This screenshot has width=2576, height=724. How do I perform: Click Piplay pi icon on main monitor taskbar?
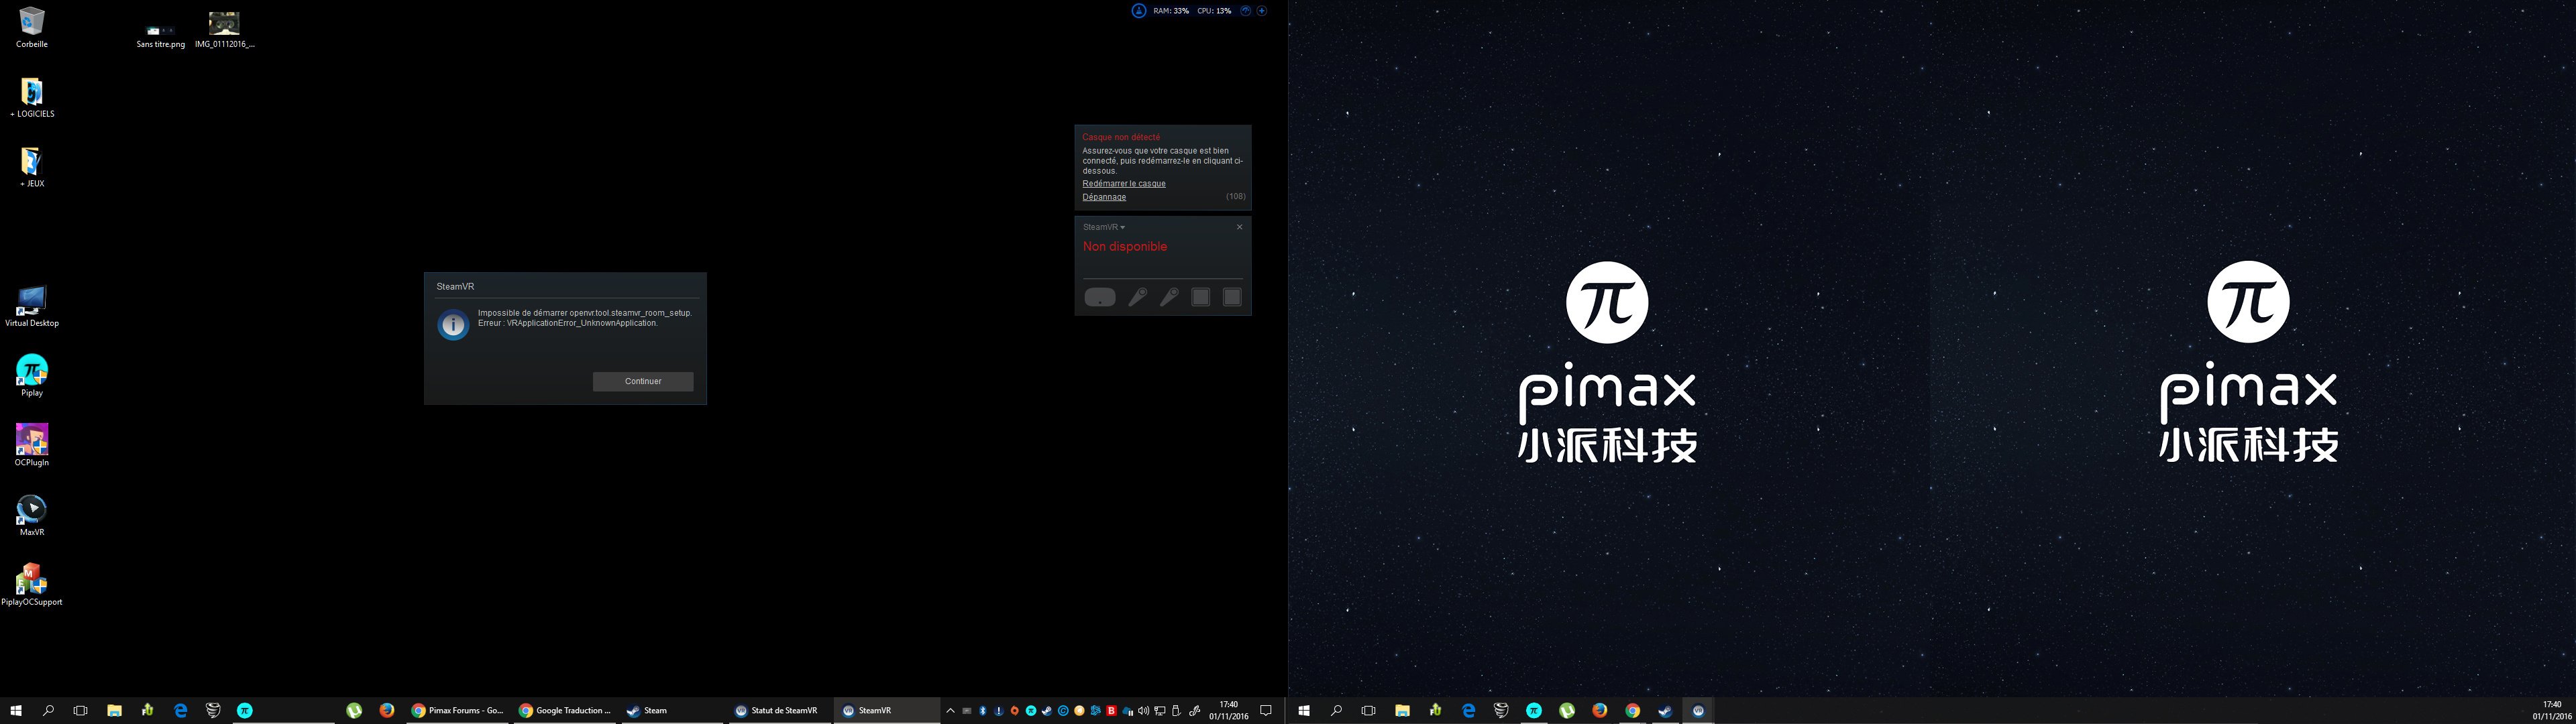[x=245, y=711]
